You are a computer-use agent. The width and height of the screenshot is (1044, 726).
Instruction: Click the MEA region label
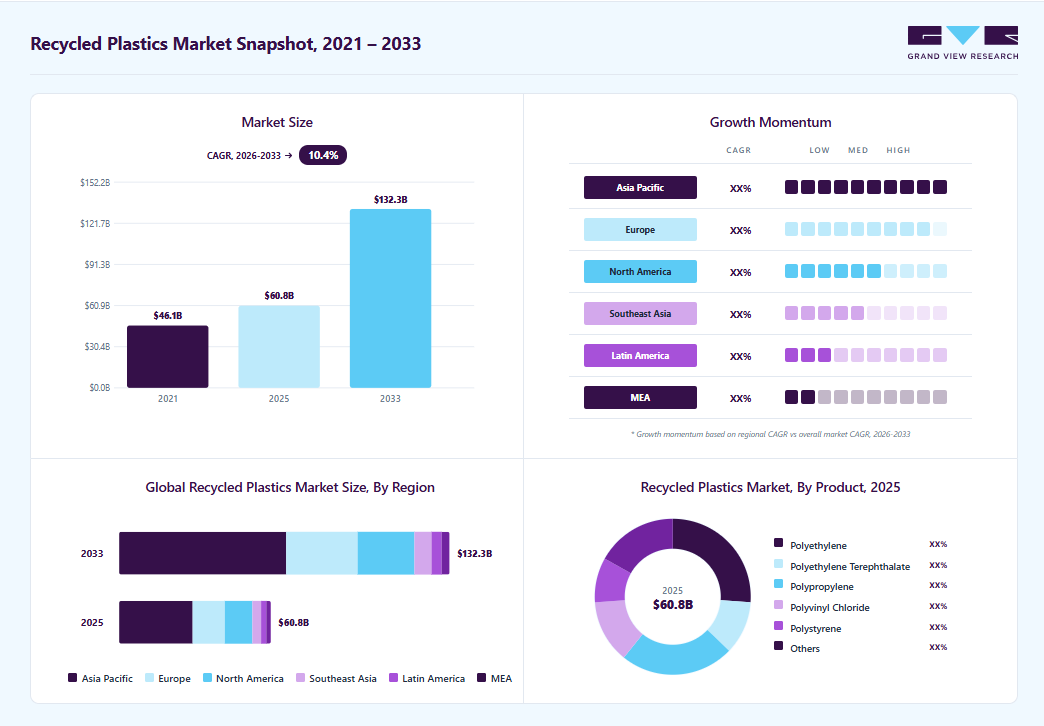[641, 397]
